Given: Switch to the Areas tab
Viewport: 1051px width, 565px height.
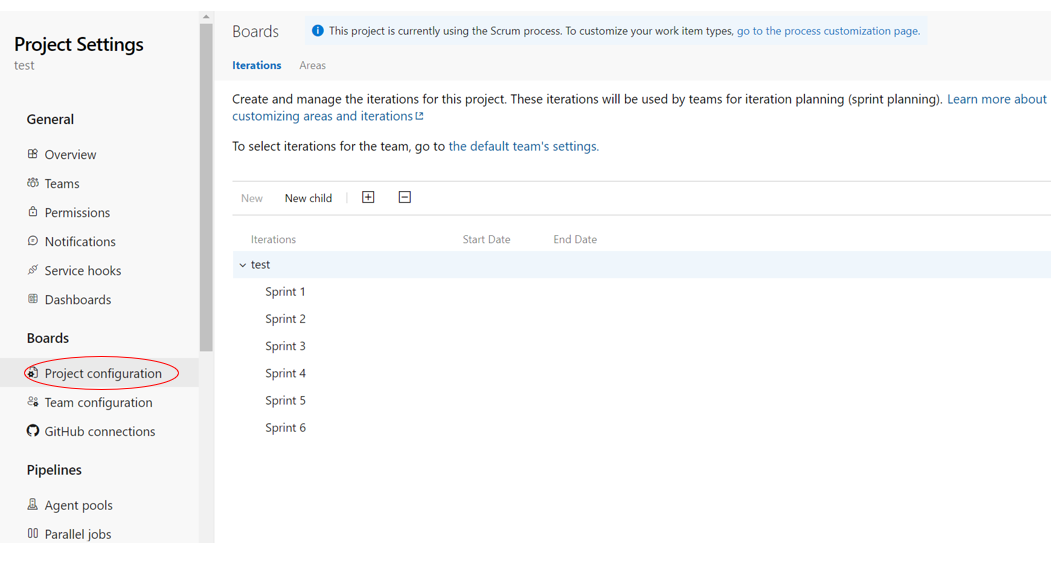Looking at the screenshot, I should click(312, 65).
